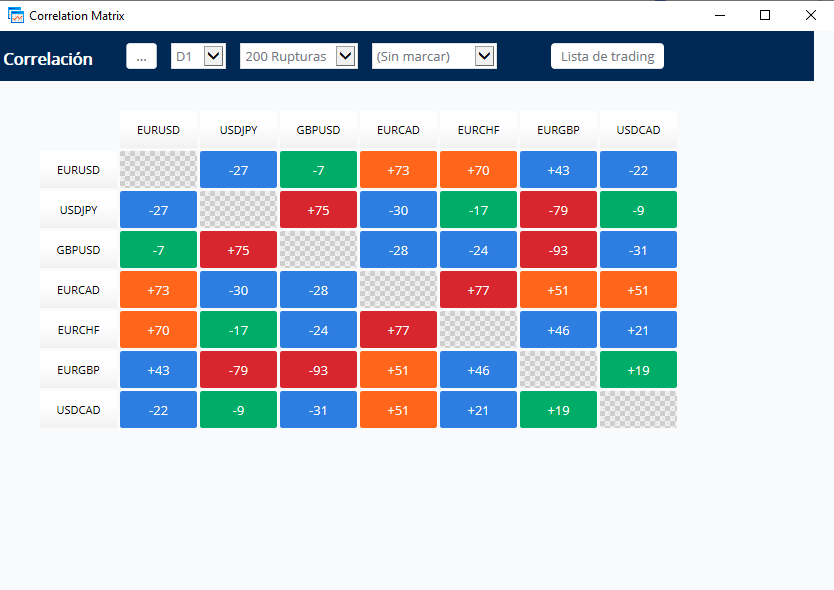Click blue +21 cell in USDCAD row
This screenshot has height=590, width=834.
tap(478, 410)
